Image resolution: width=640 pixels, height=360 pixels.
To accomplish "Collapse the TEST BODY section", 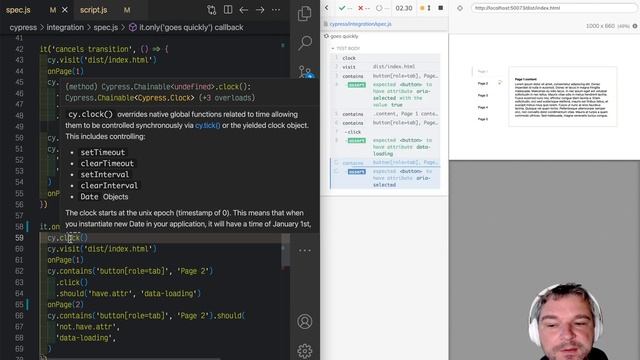I will 345,48.
